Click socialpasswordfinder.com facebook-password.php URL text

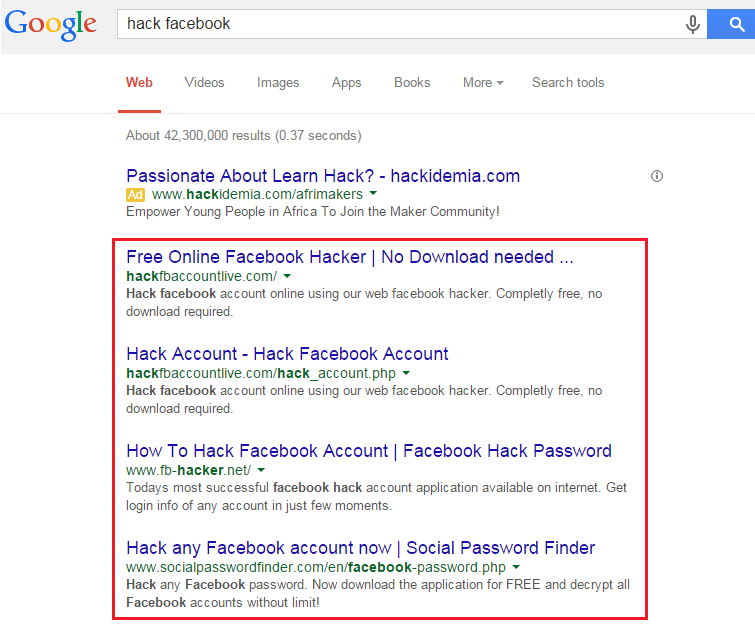point(316,567)
